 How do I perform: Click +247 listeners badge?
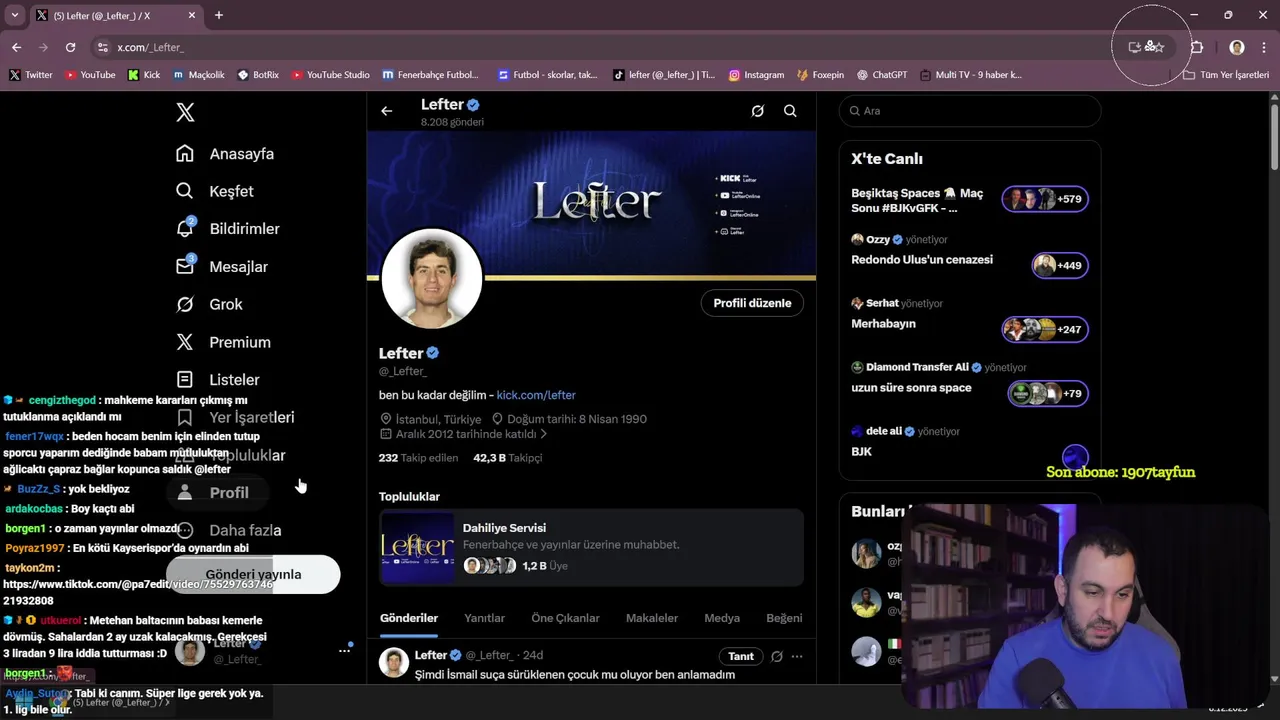pyautogui.click(x=1045, y=329)
